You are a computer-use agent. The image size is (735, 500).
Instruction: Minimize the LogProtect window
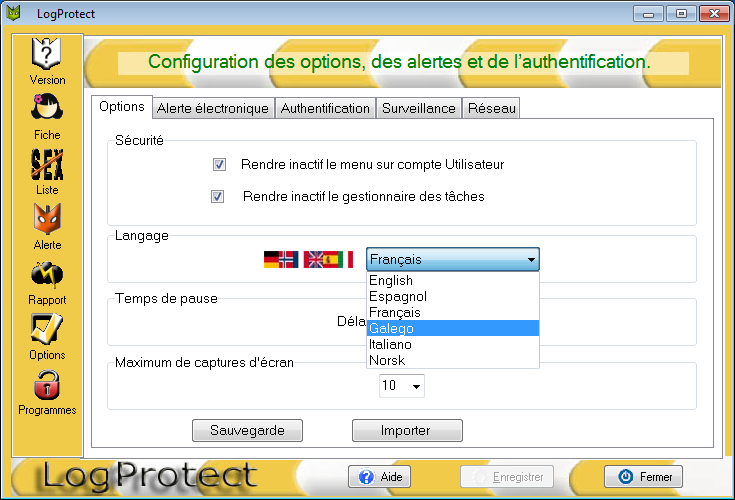click(x=648, y=14)
